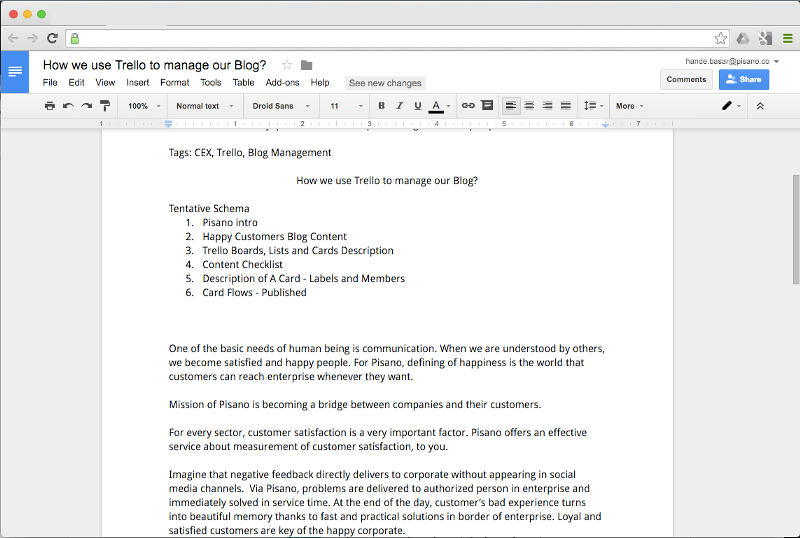Click the vertical scrollbar thumb

[796, 229]
